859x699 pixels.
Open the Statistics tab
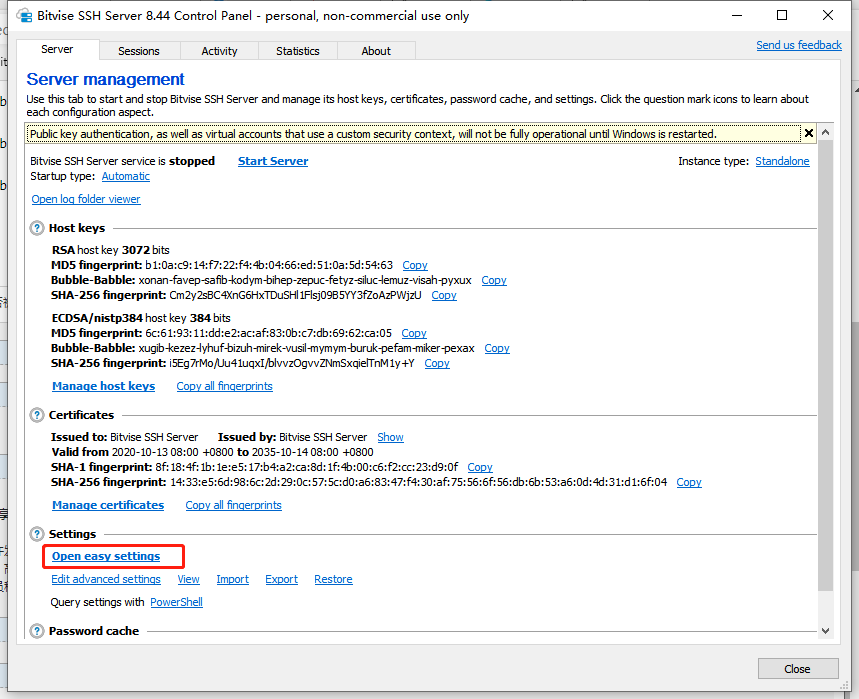[x=297, y=51]
